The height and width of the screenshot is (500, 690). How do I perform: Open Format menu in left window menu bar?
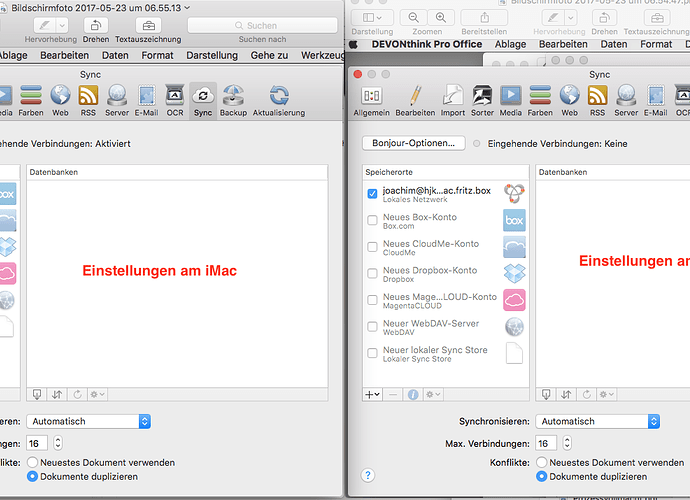pyautogui.click(x=158, y=55)
